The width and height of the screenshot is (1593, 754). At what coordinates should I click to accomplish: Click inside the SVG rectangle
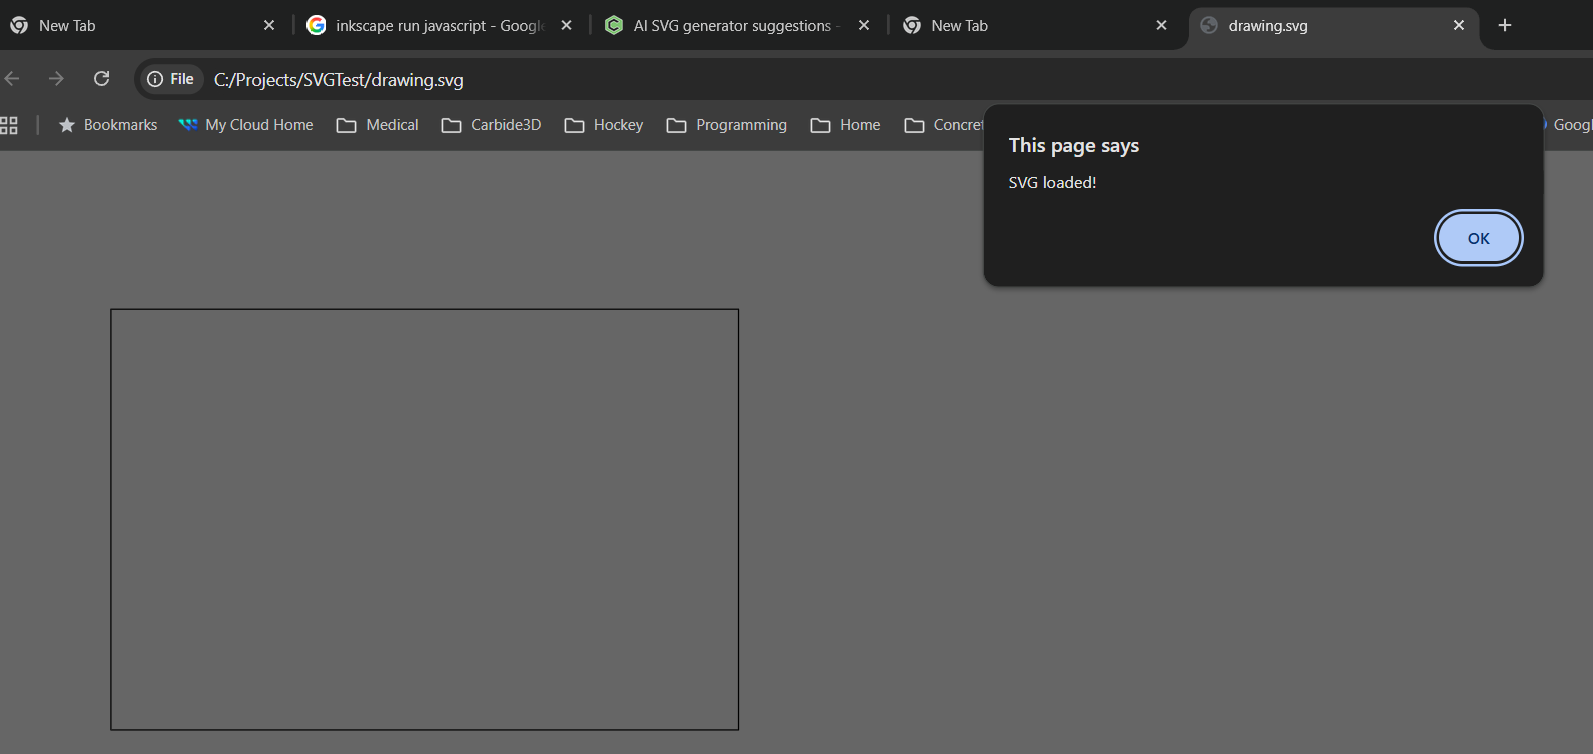click(x=424, y=519)
